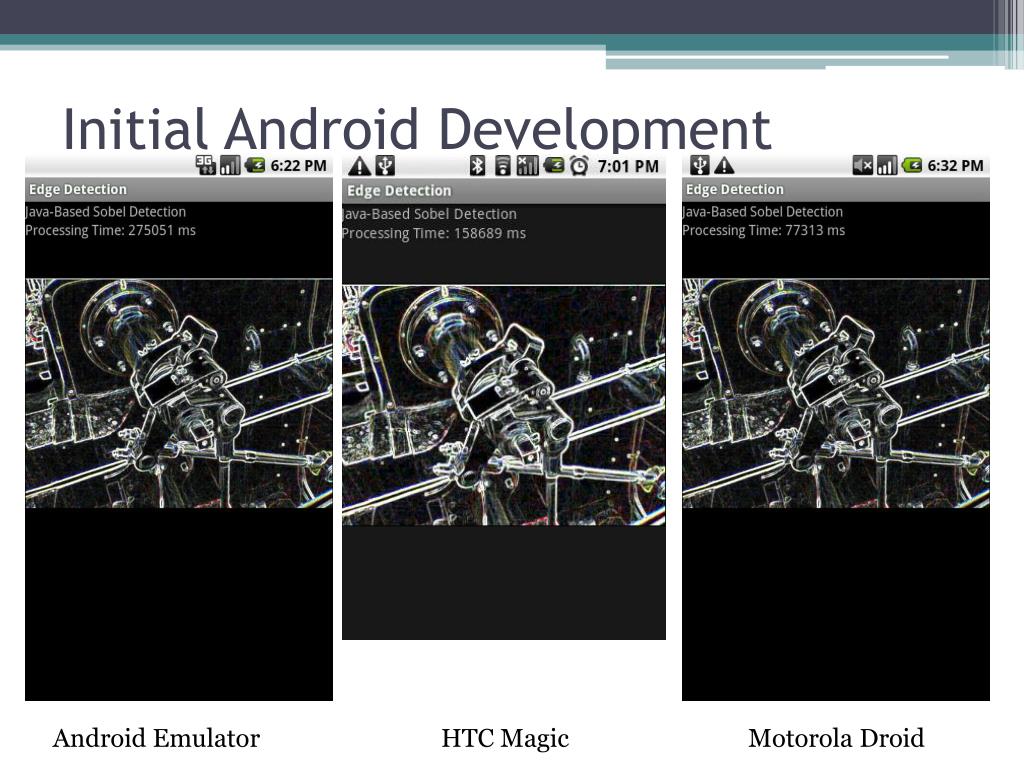Tap warning triangle icon on Motorola Droid
Screen dimensions: 1024x768
point(724,166)
